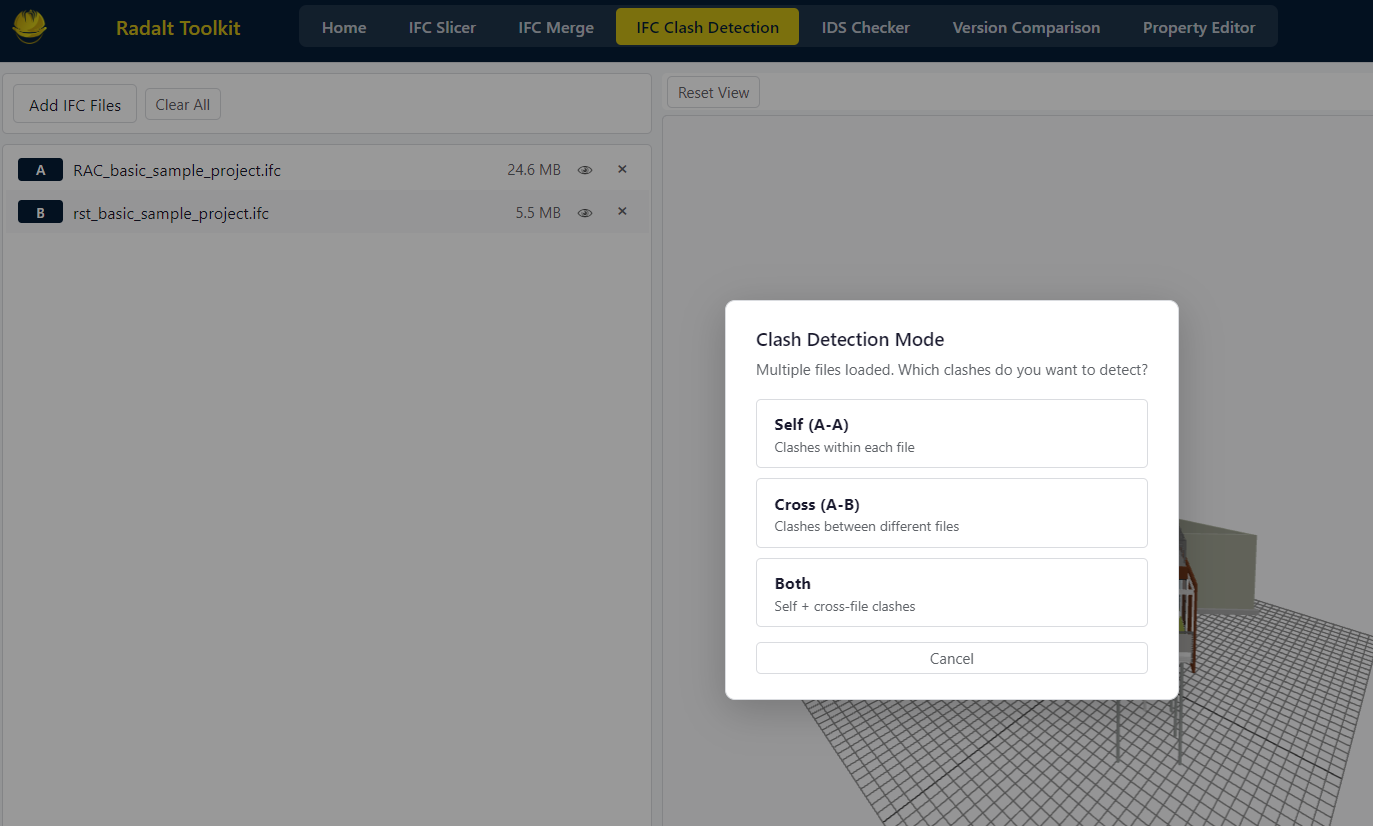Hide the rst_basic_sample_project.ifc model
Viewport: 1373px width, 826px height.
click(585, 212)
